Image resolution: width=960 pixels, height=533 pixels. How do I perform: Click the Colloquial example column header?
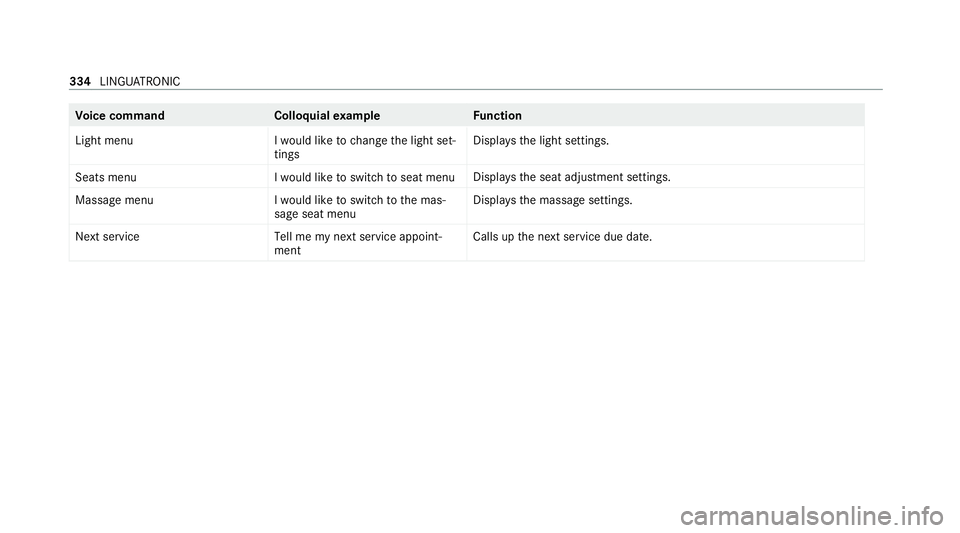coord(327,116)
